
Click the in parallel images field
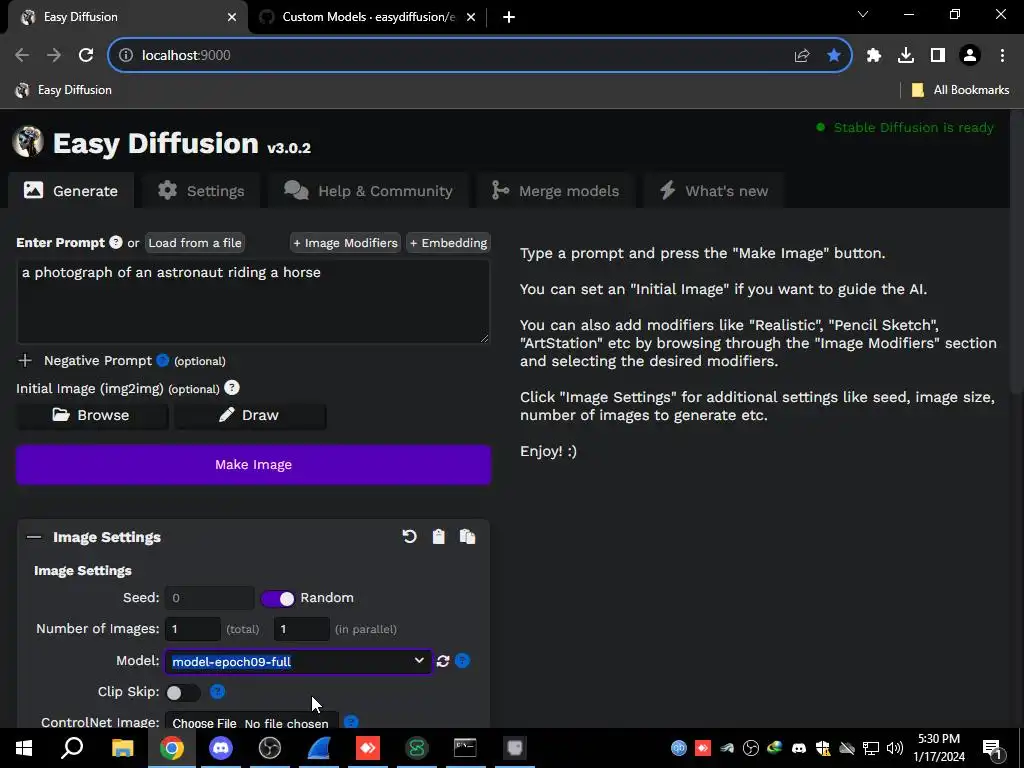[x=301, y=629]
